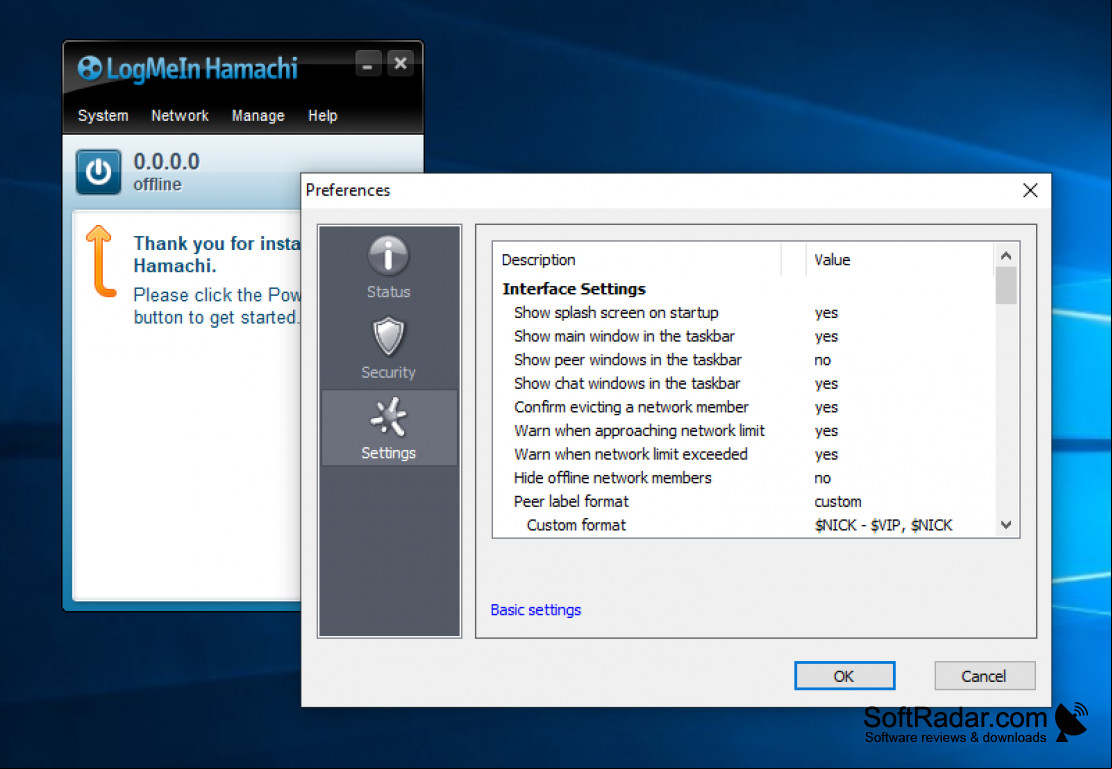The width and height of the screenshot is (1112, 769).
Task: Select 'Show splash screen on startup' row
Action: click(x=745, y=313)
